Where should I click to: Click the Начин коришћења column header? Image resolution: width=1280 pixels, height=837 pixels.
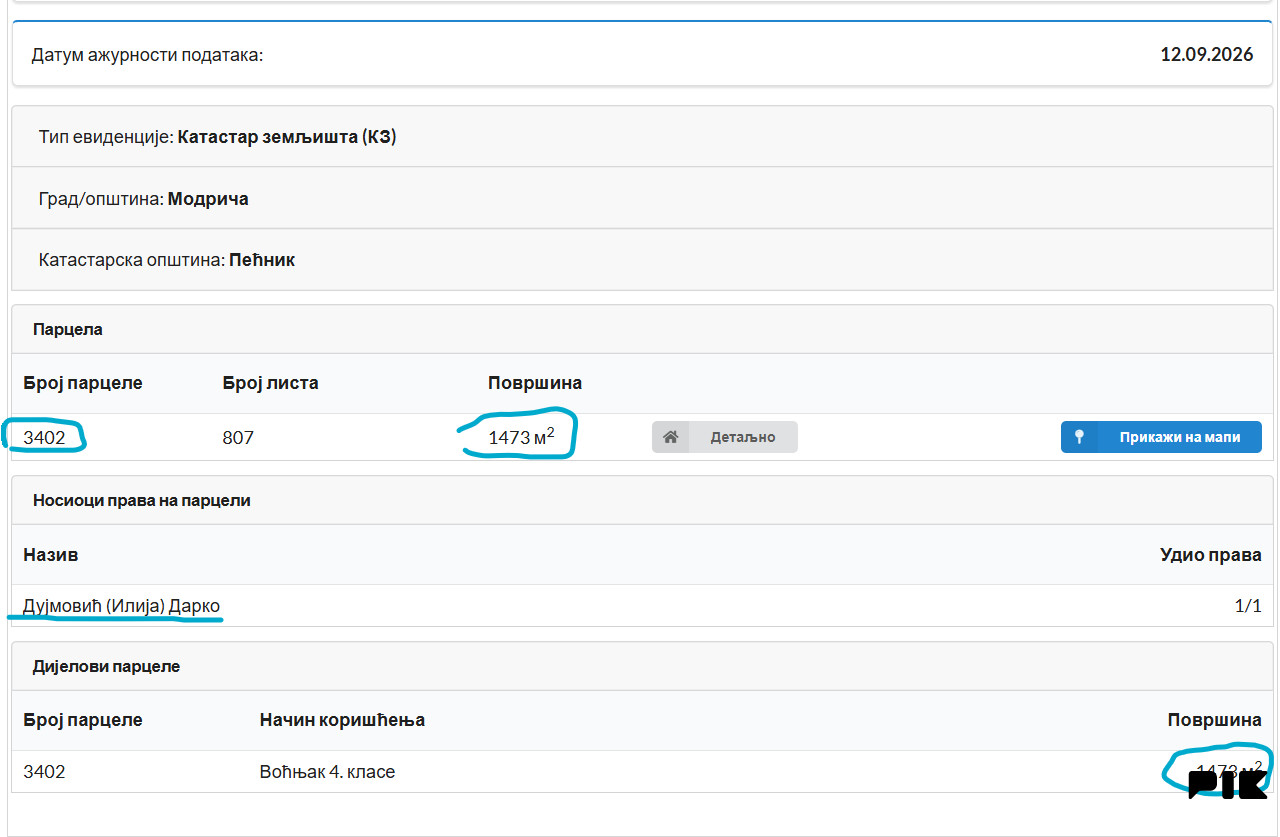[342, 720]
